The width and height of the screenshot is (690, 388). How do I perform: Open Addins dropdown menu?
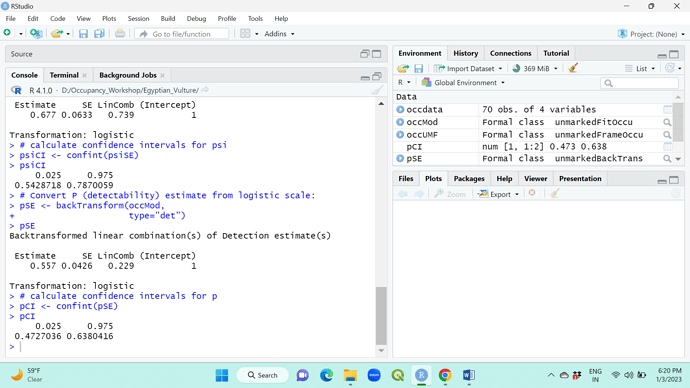click(279, 33)
